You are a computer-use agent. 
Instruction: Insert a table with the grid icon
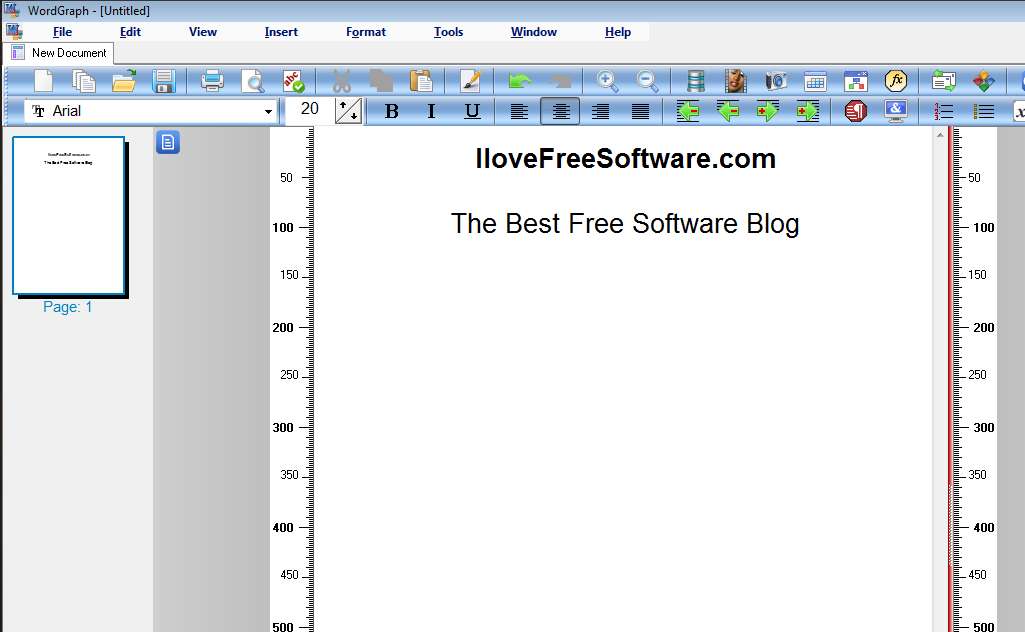[x=815, y=81]
